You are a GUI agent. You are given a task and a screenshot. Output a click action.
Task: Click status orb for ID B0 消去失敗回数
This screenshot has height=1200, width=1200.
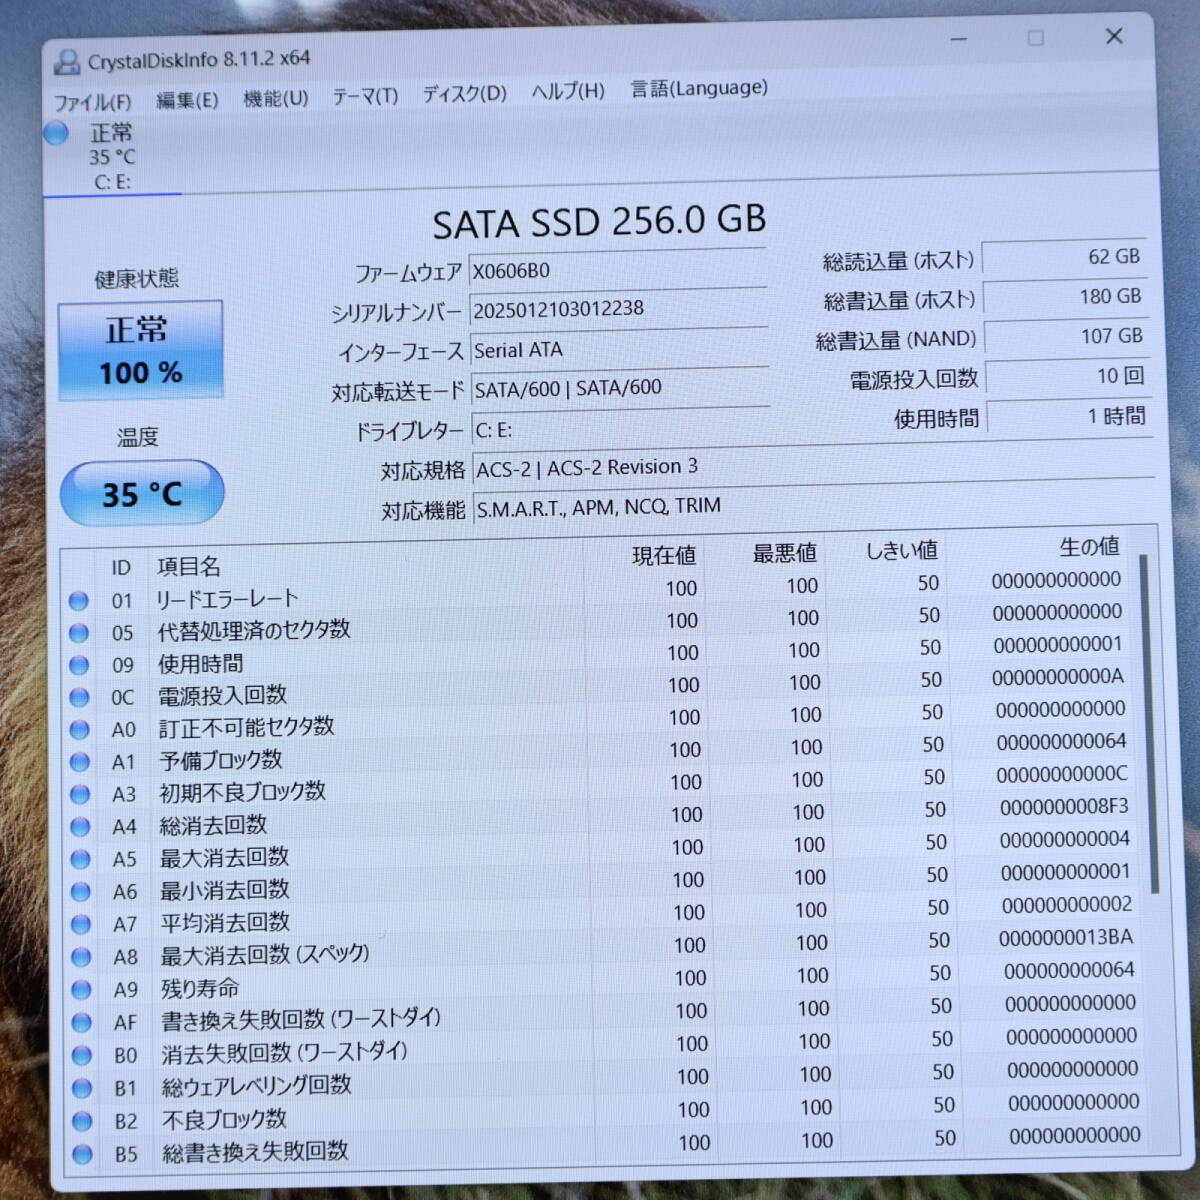(82, 1056)
